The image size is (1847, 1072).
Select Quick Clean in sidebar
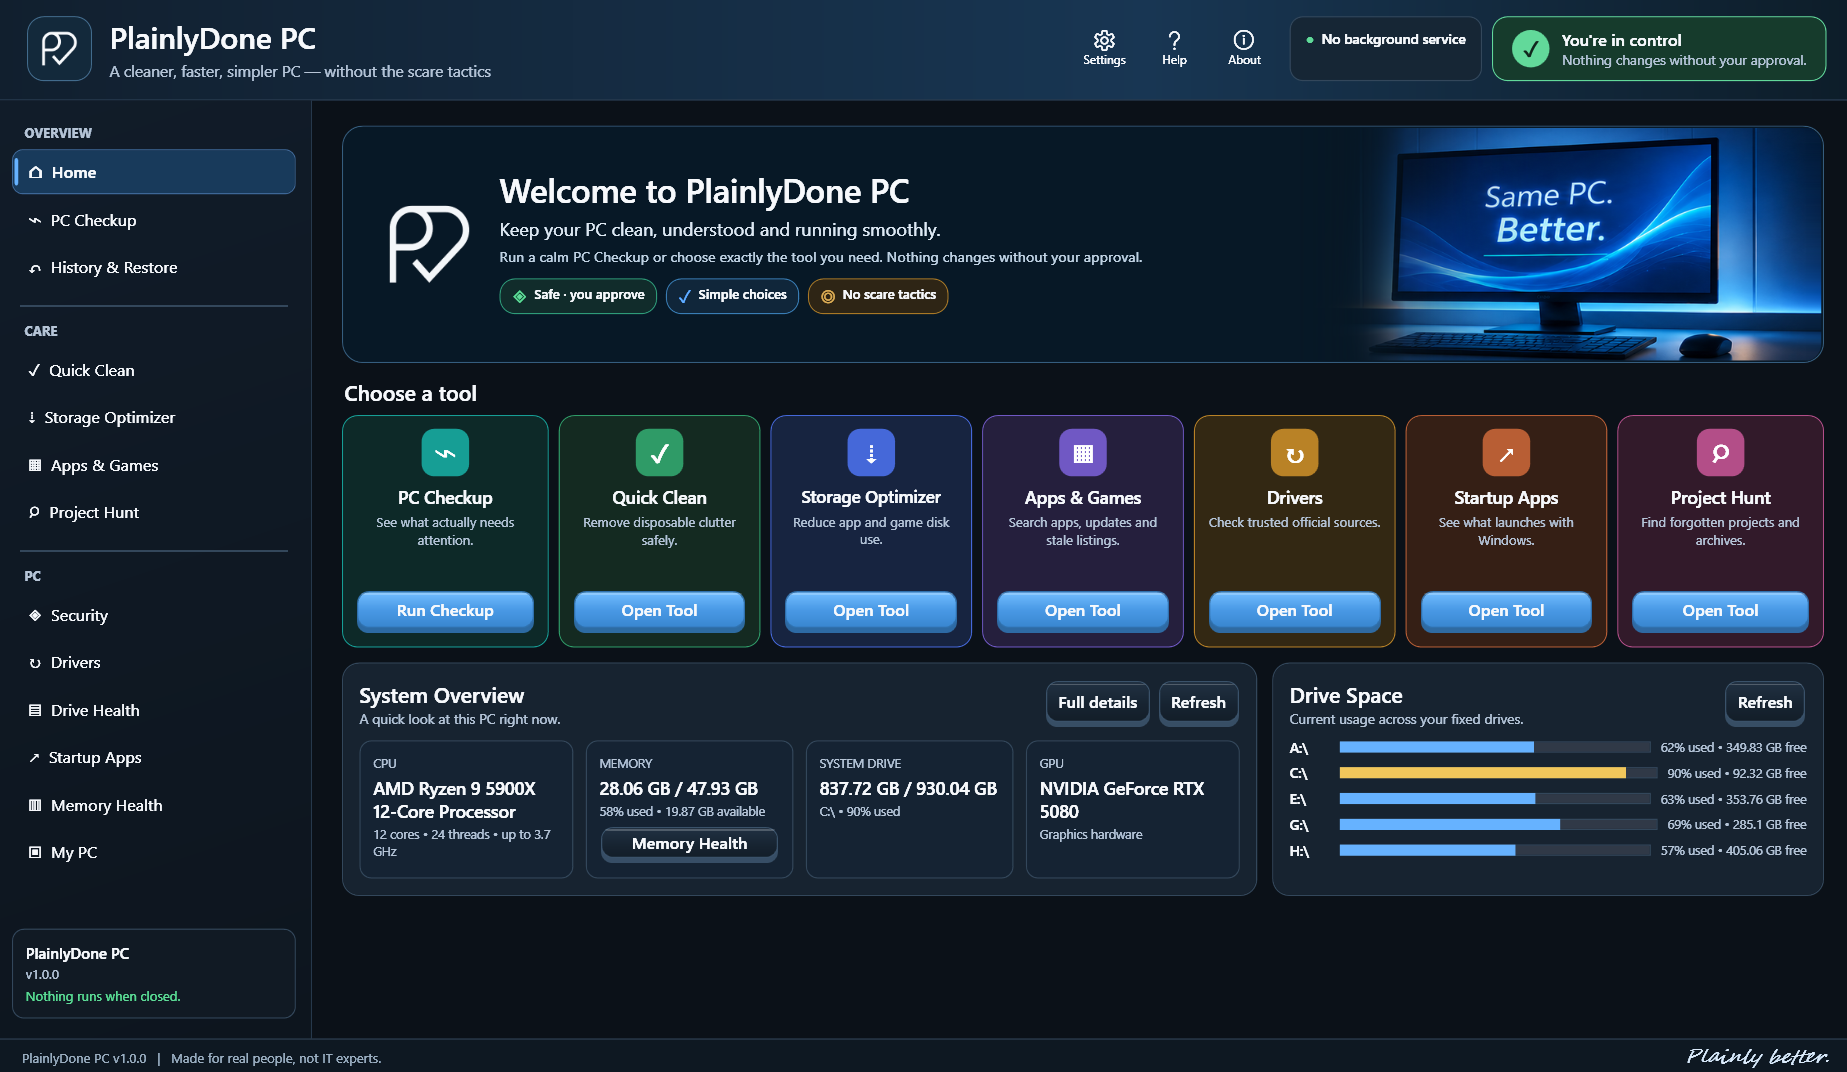pyautogui.click(x=154, y=370)
